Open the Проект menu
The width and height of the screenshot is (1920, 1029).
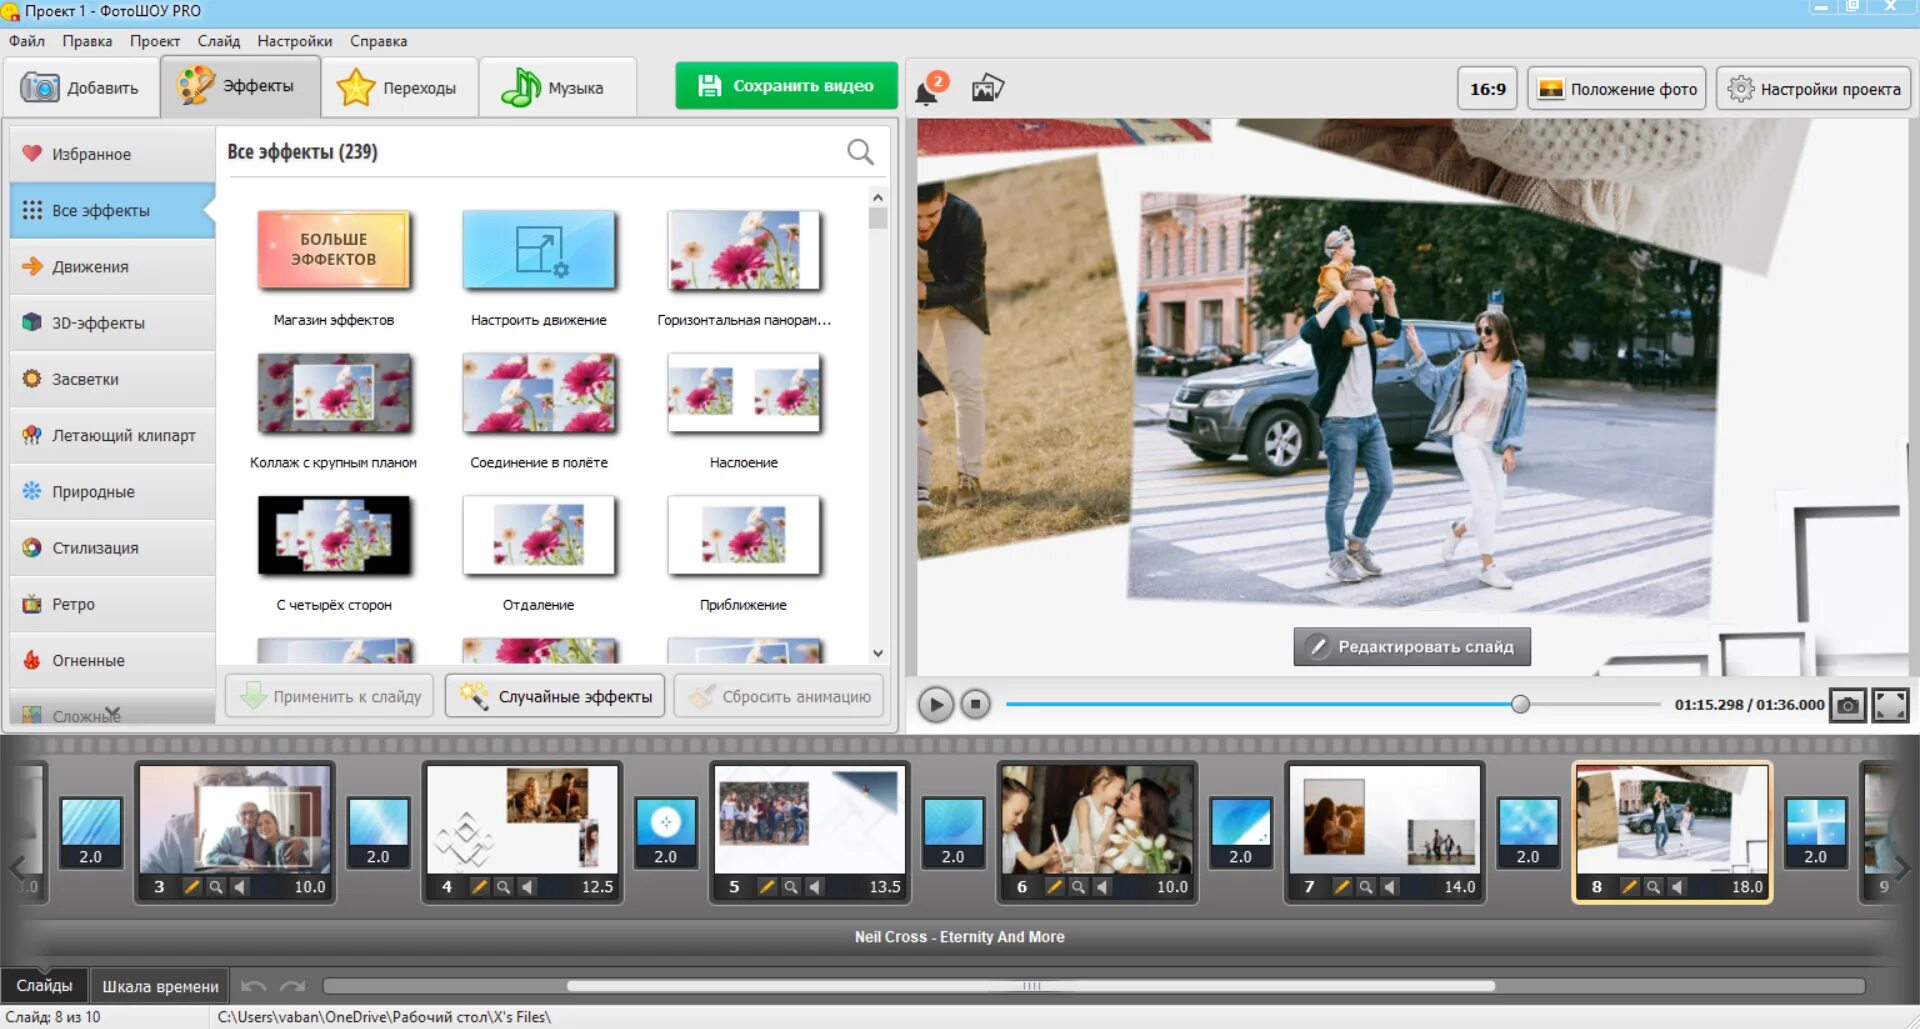pos(155,41)
